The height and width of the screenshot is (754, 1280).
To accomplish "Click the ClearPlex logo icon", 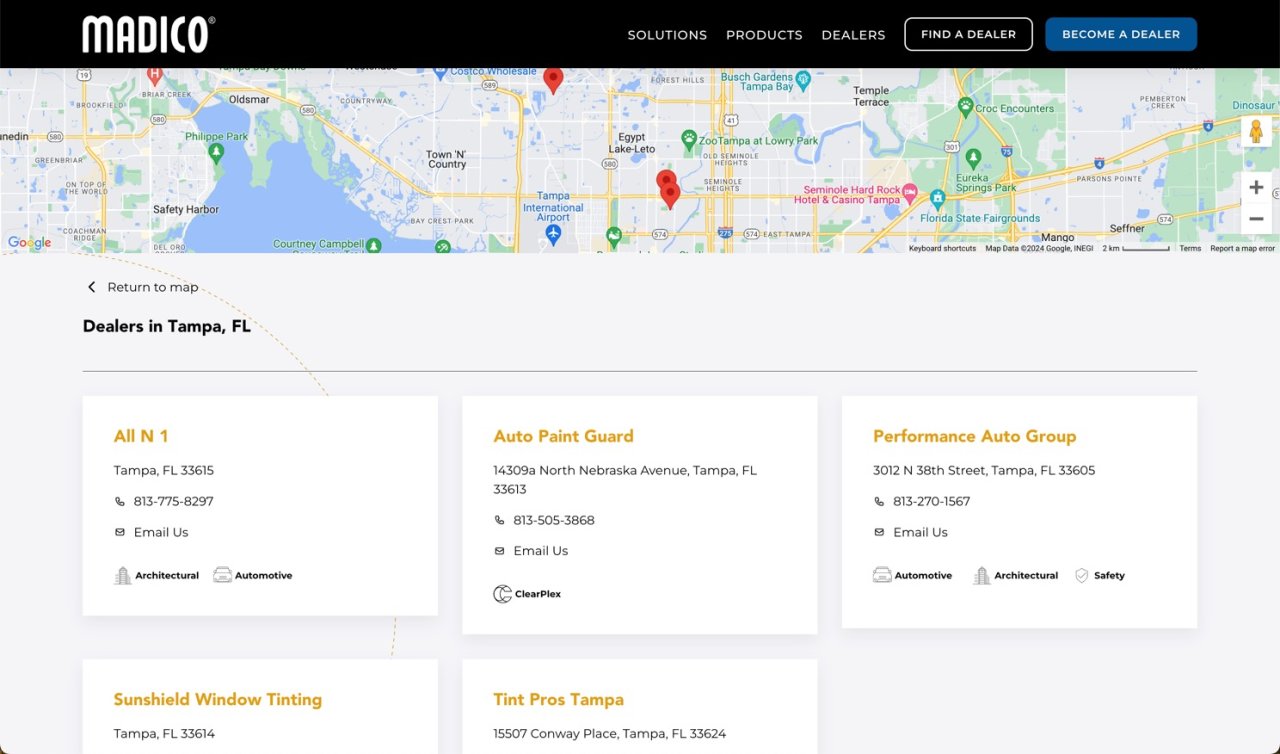I will [502, 594].
